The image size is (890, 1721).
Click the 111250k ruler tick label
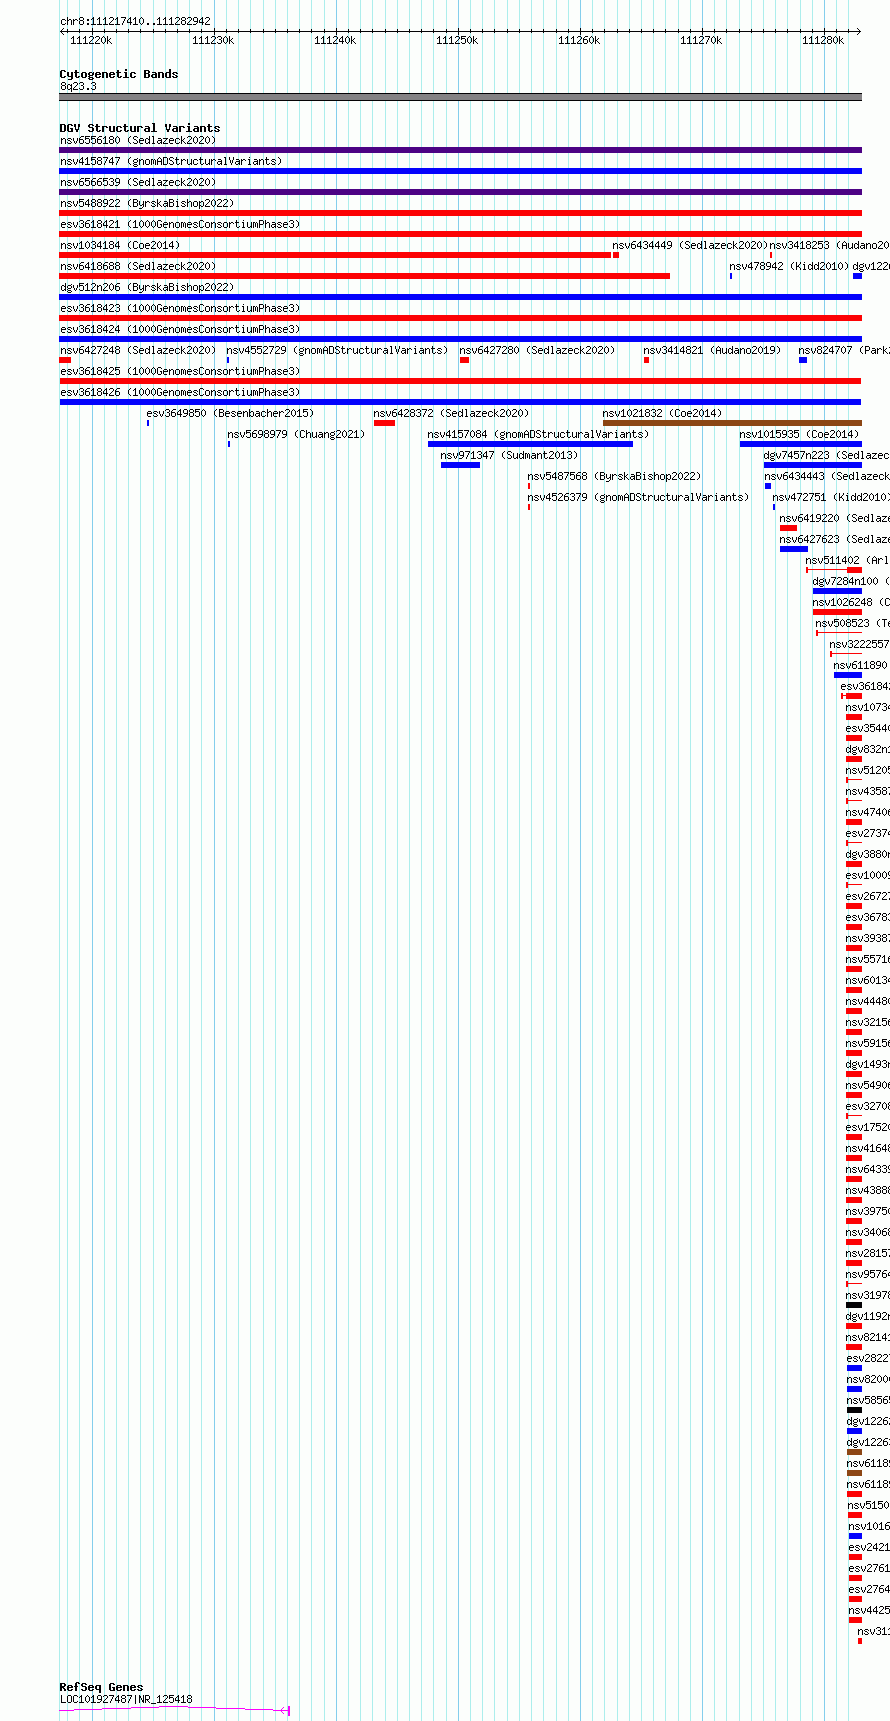pyautogui.click(x=457, y=40)
